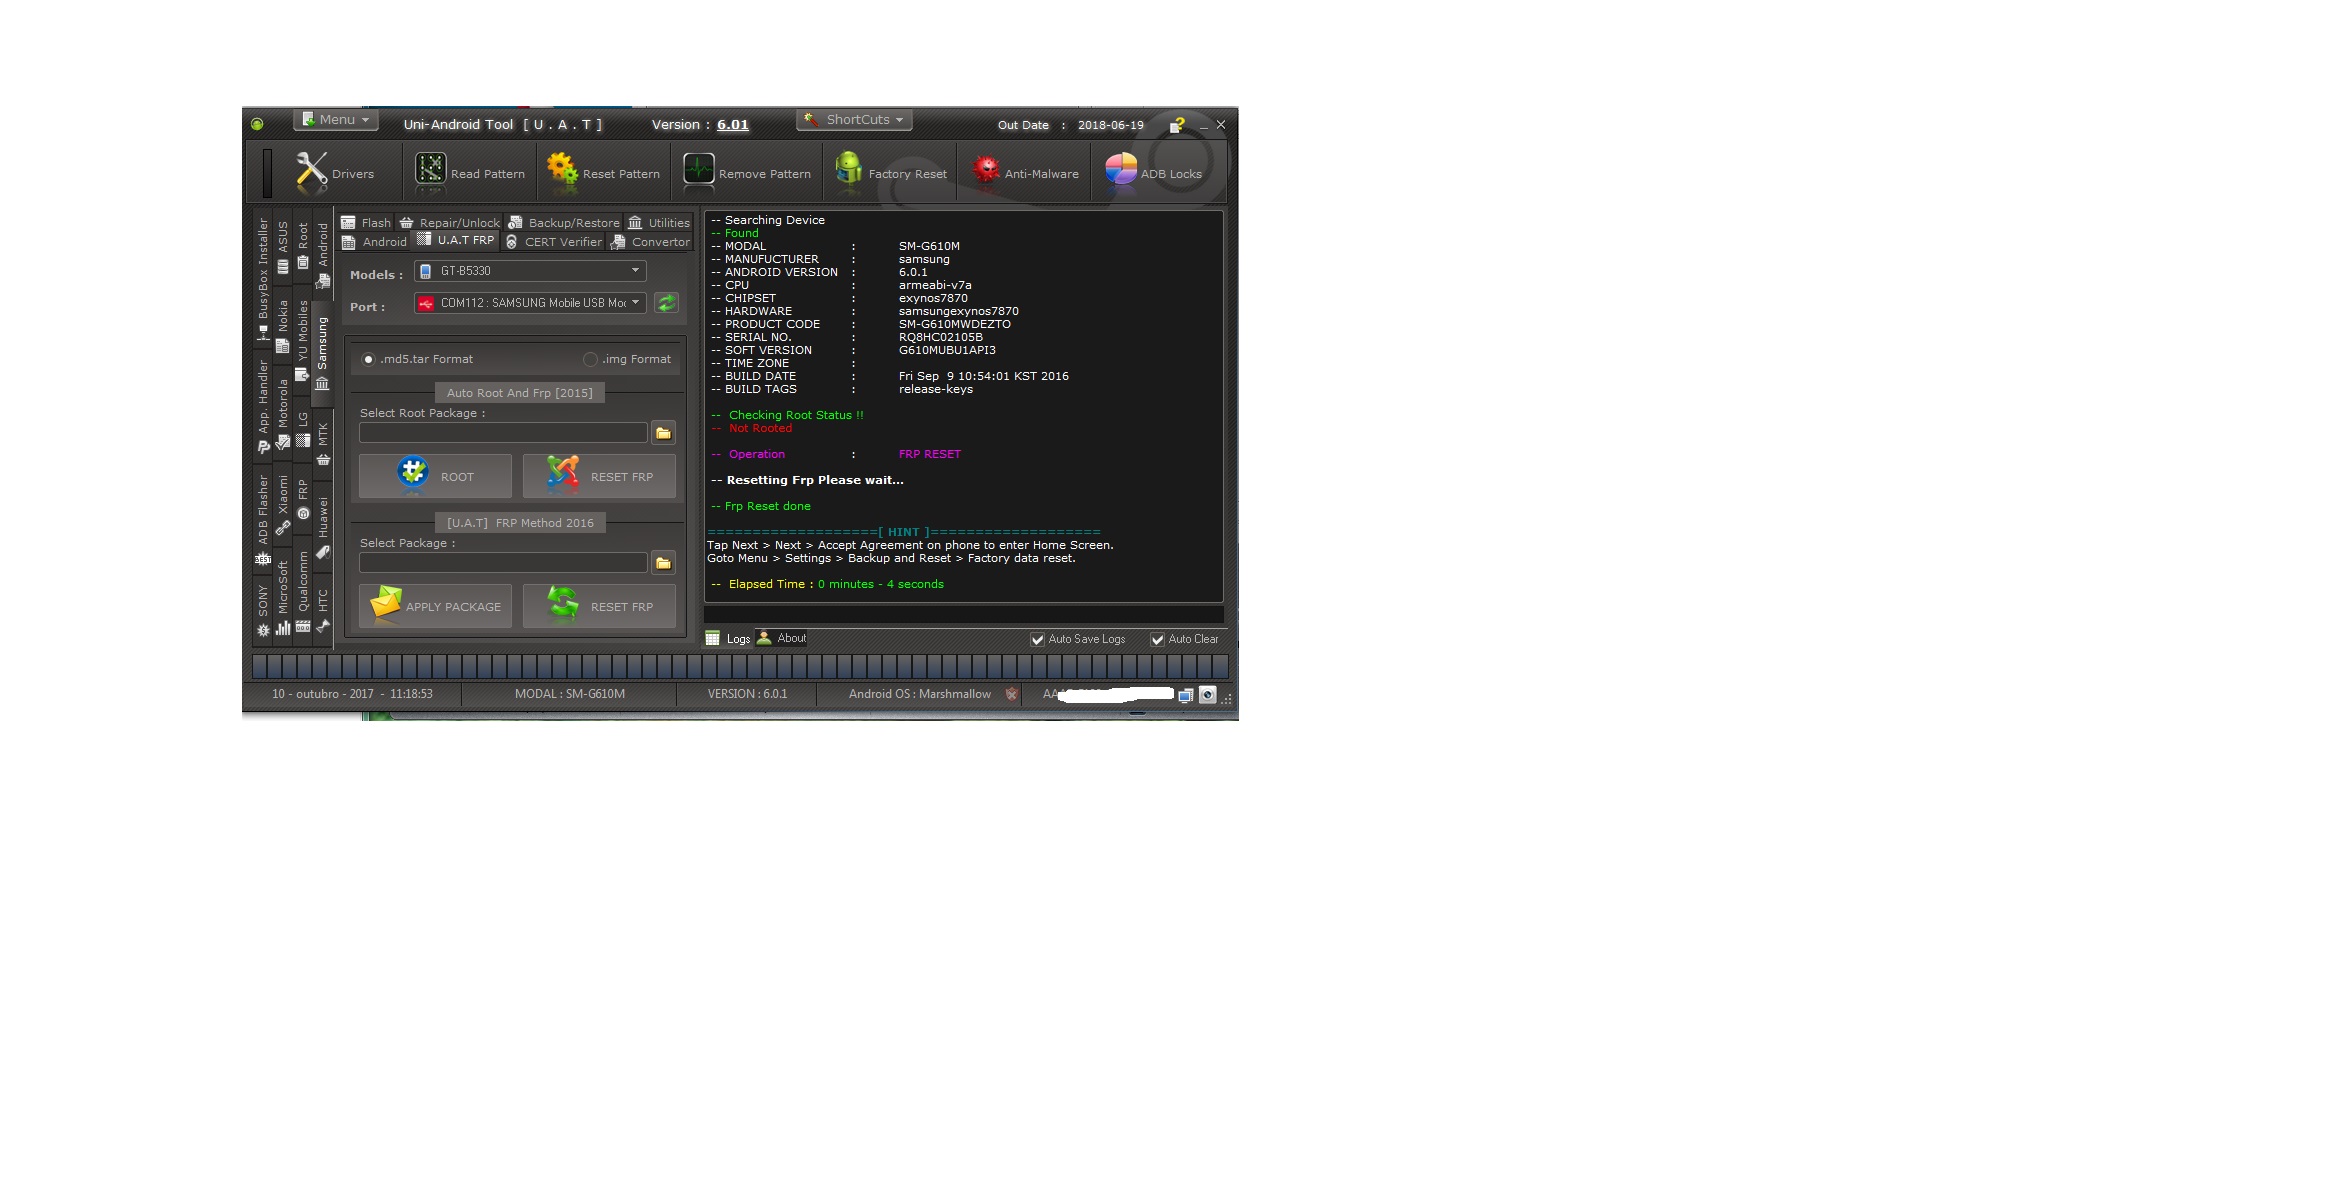This screenshot has height=1190, width=2340.
Task: Open the ADB Flasher side tab
Action: pyautogui.click(x=263, y=520)
